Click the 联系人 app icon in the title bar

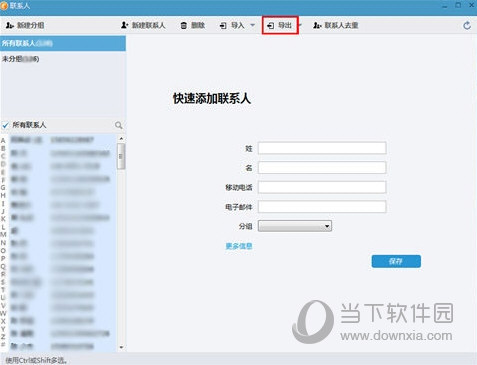point(4,6)
